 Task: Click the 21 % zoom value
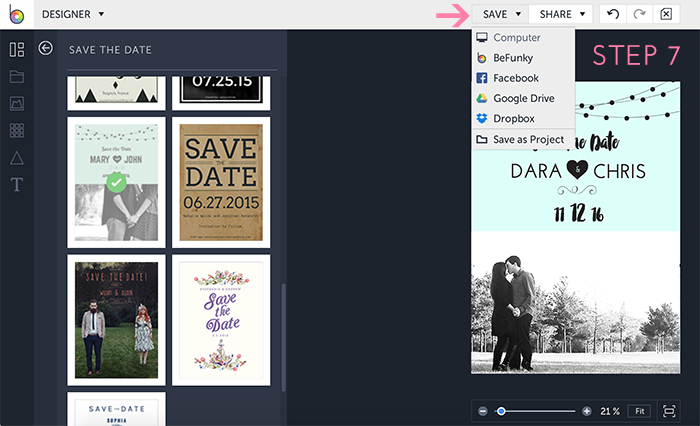coord(610,411)
